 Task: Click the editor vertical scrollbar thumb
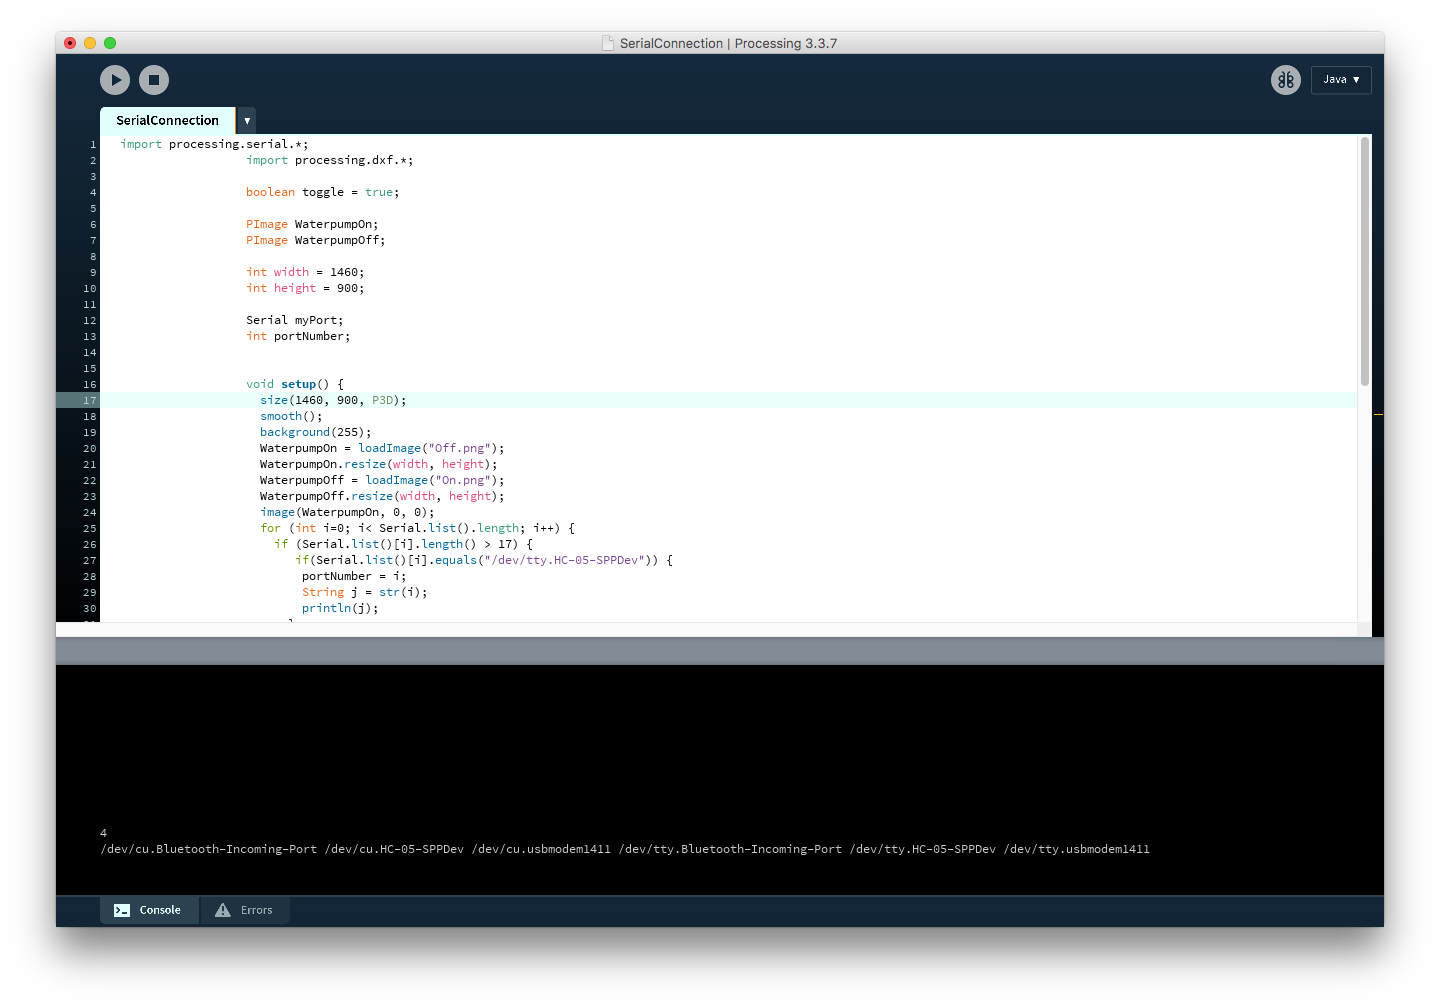click(1365, 262)
